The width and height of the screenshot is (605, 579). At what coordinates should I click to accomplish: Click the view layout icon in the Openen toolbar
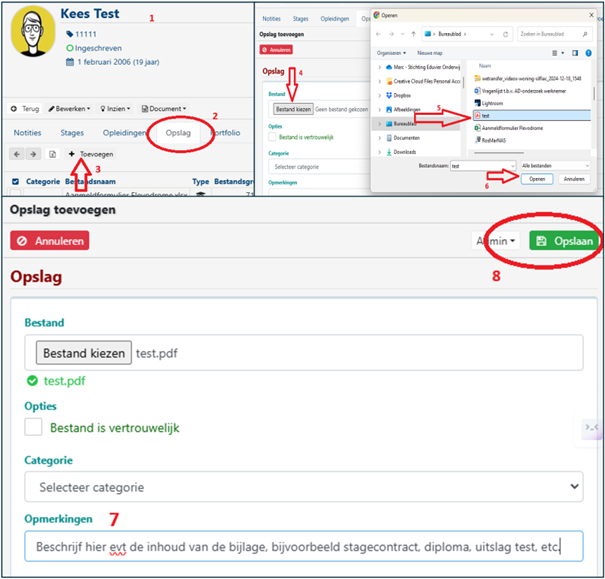click(554, 53)
